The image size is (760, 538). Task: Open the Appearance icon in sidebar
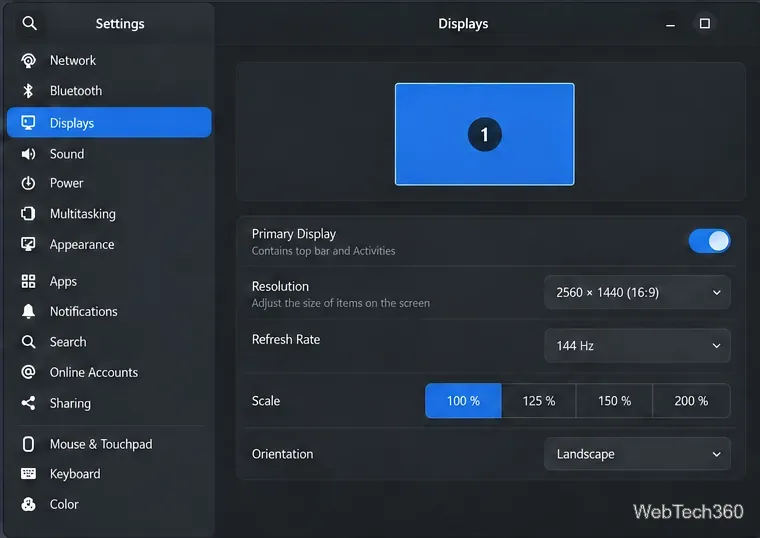28,244
